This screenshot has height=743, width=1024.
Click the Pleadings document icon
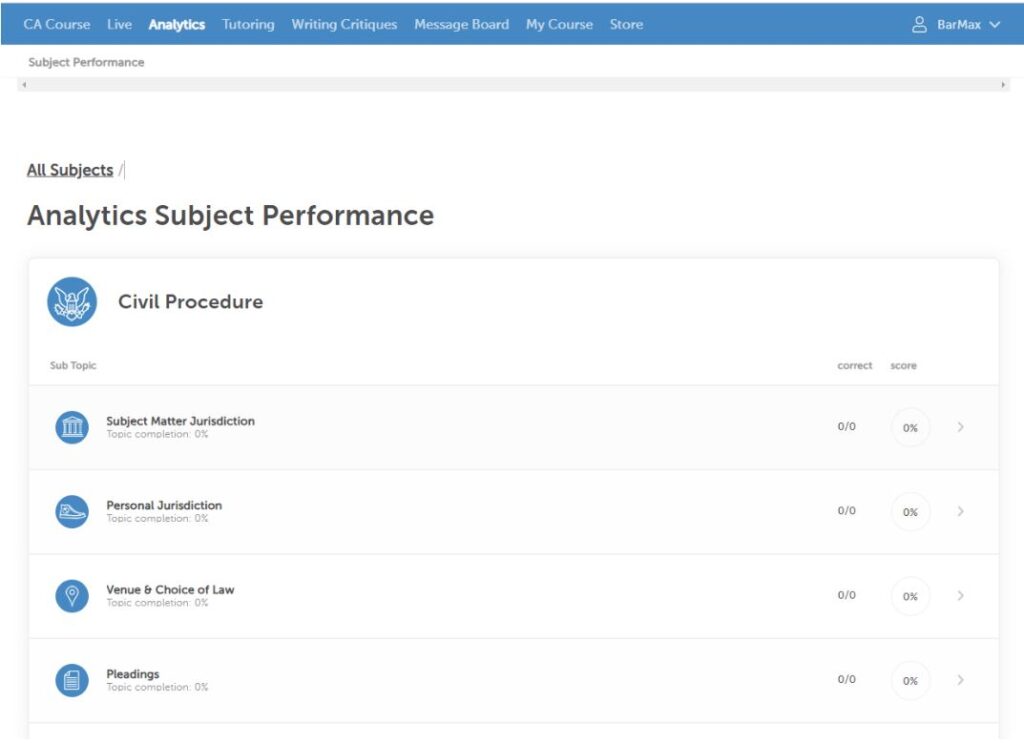click(72, 680)
